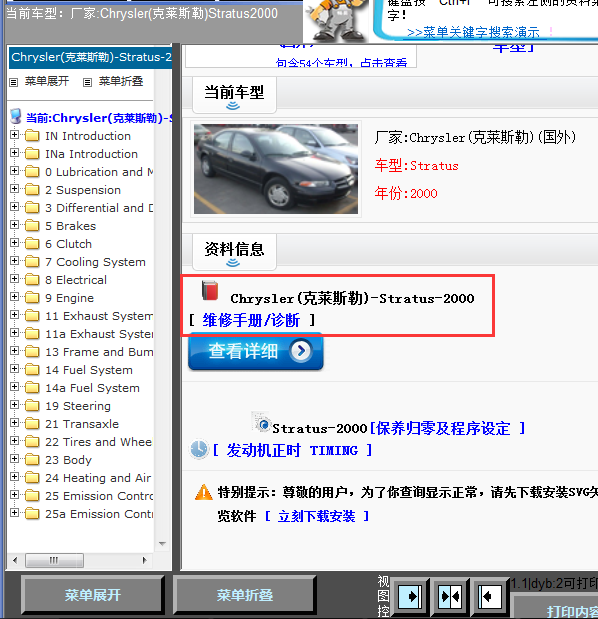Select the 9 Engine tree label
The image size is (598, 619).
[69, 298]
